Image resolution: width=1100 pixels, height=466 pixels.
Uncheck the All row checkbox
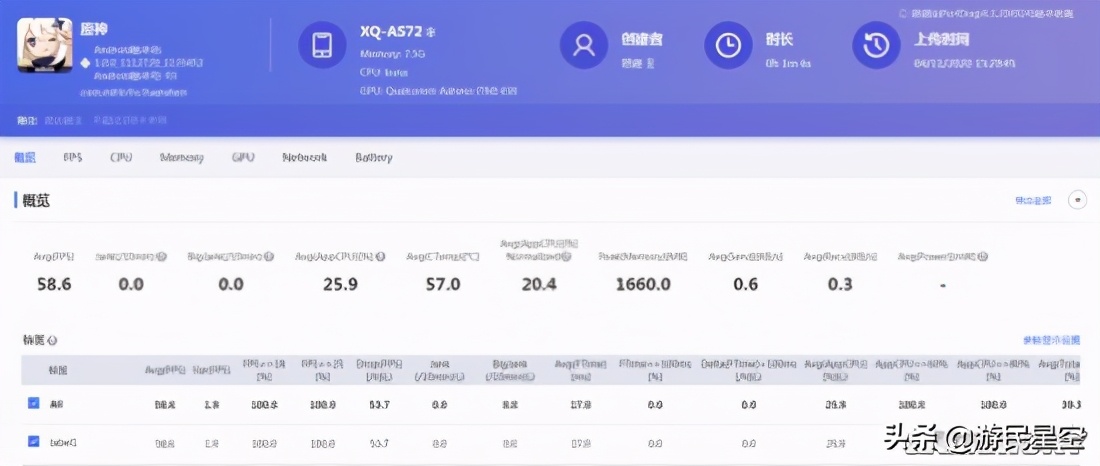(x=34, y=404)
